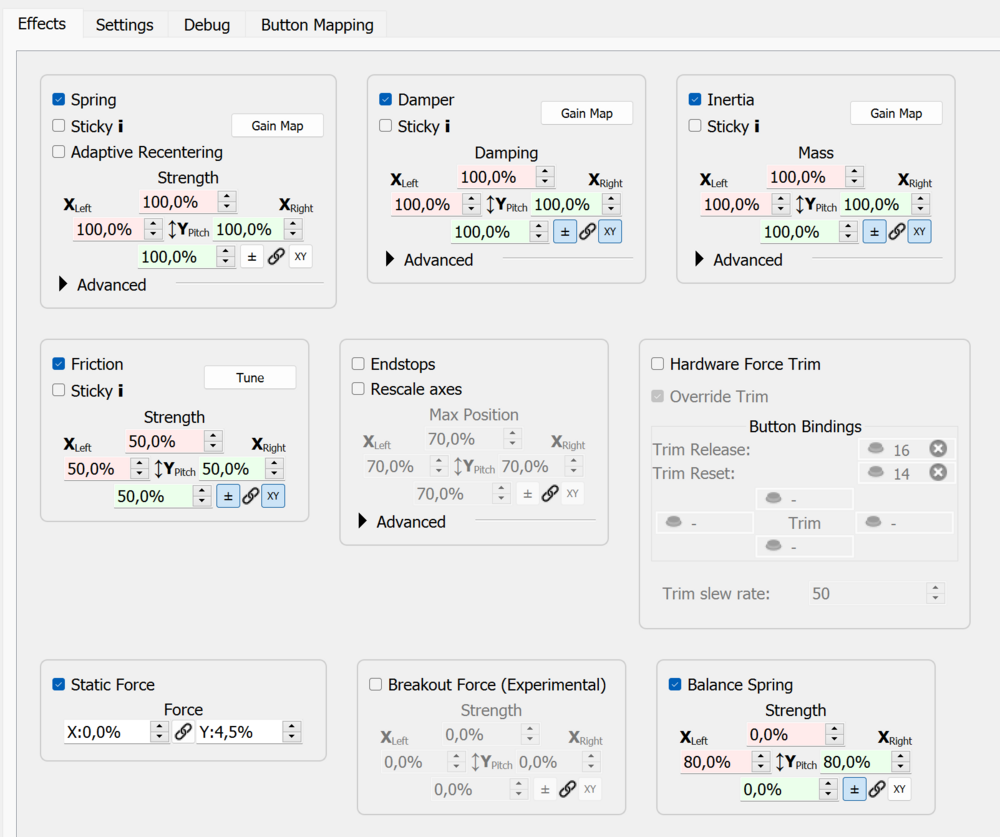Open the Spring Gain Map
This screenshot has width=1000, height=837.
click(277, 126)
